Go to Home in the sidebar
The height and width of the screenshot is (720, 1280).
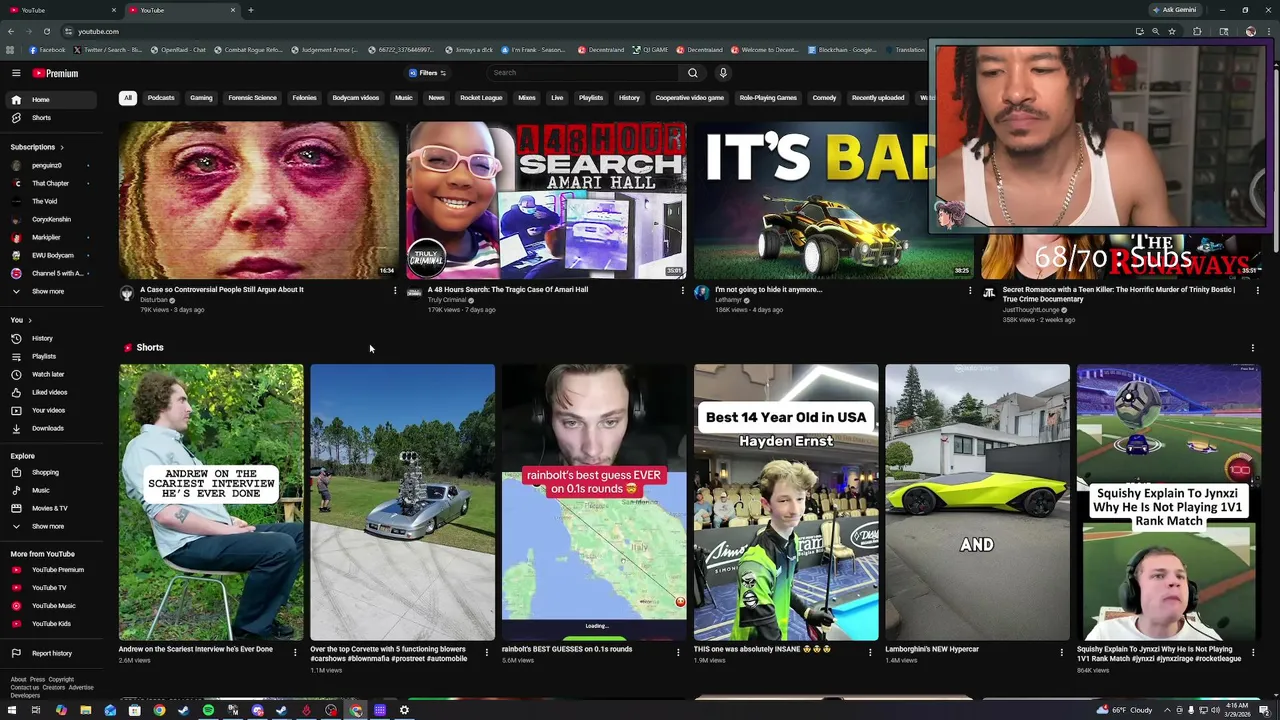pos(50,100)
